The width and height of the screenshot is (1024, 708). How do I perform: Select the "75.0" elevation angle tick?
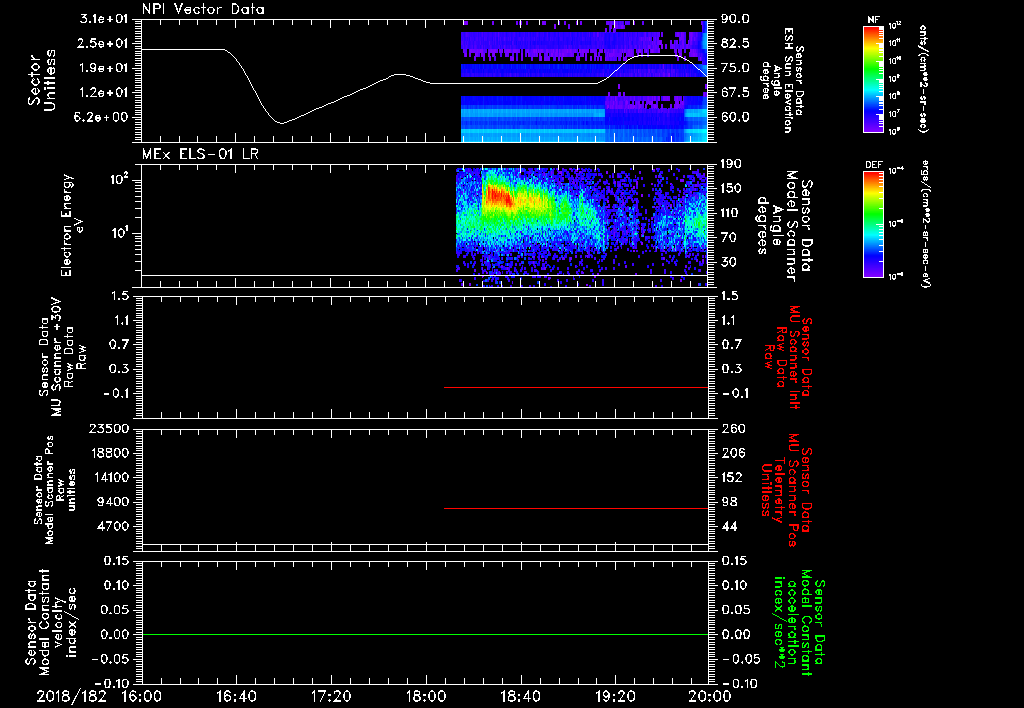pos(735,68)
